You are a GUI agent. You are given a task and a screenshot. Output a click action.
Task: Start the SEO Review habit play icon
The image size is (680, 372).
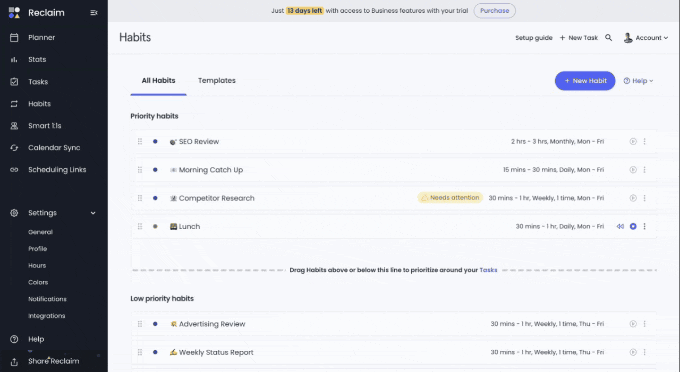[x=633, y=141]
